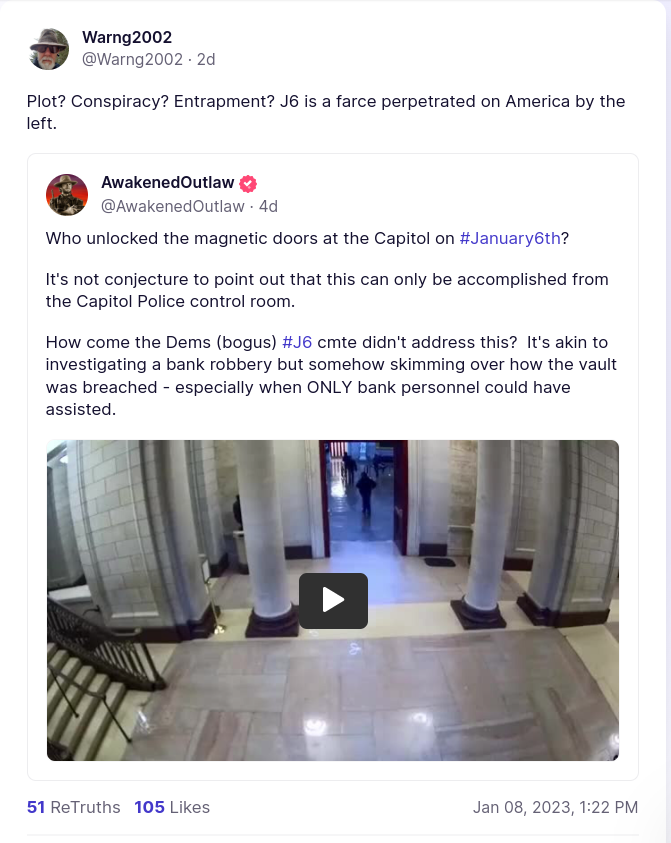View the 105 Likes list
The width and height of the screenshot is (671, 843).
pyautogui.click(x=172, y=807)
